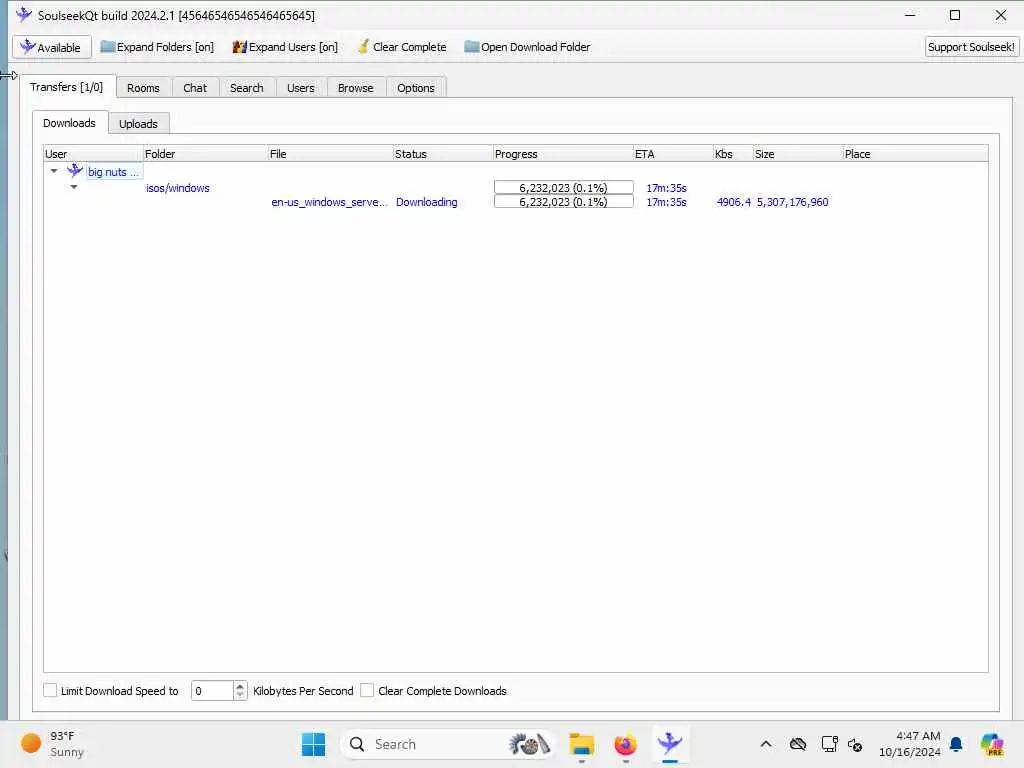Collapse the isos/windows folder node
Viewport: 1024px width, 768px height.
[x=74, y=187]
